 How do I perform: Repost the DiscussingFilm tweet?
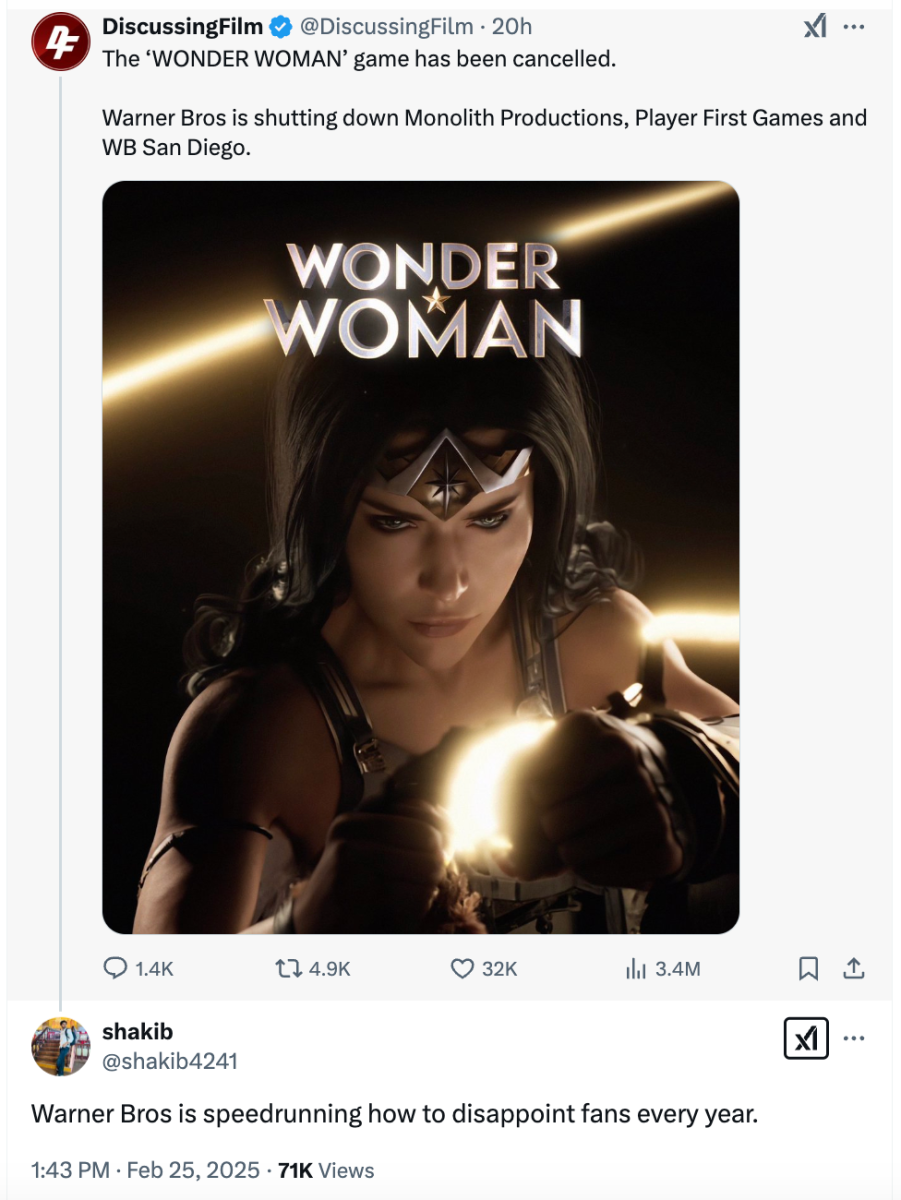pos(288,968)
